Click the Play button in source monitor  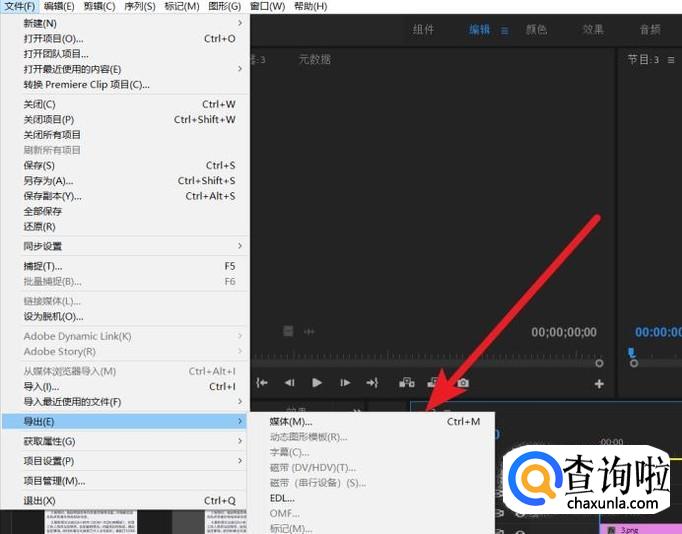point(317,382)
